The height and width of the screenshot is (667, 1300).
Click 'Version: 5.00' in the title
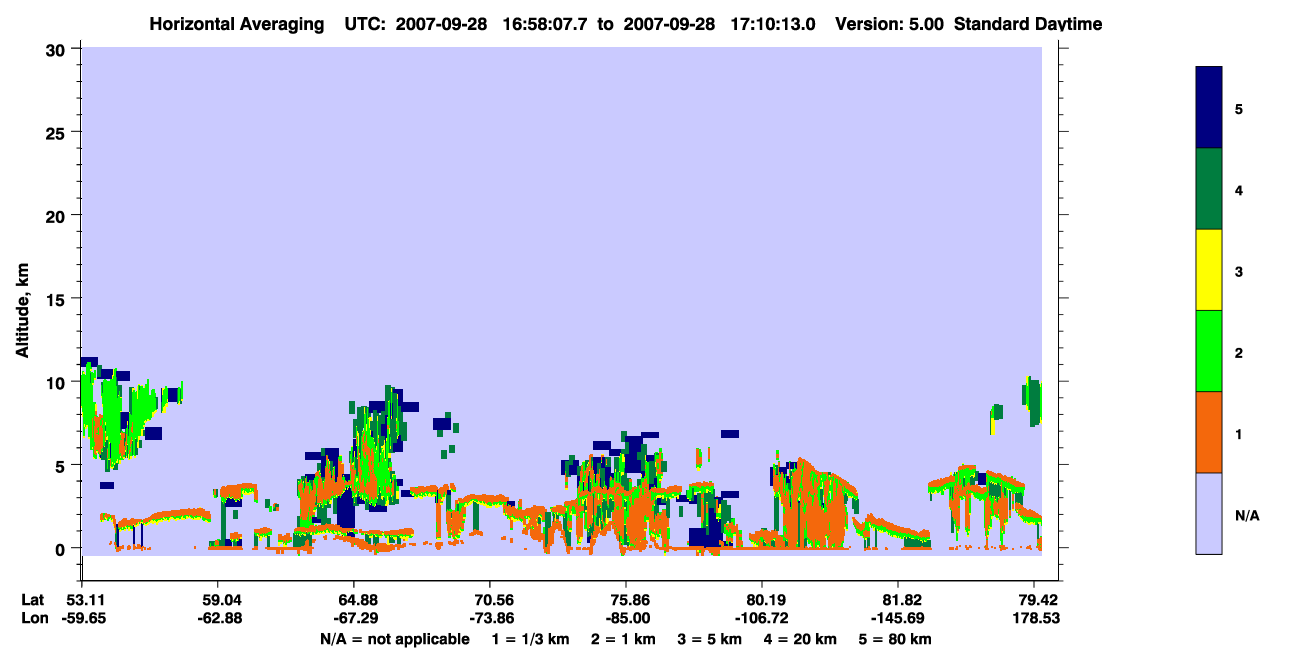pyautogui.click(x=889, y=24)
